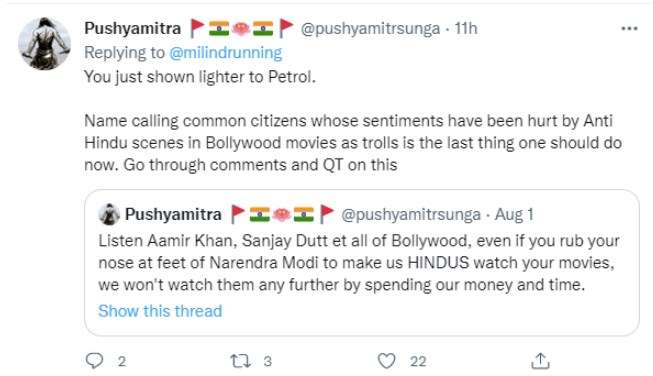Click the like count of 22
The width and height of the screenshot is (653, 376).
point(418,361)
